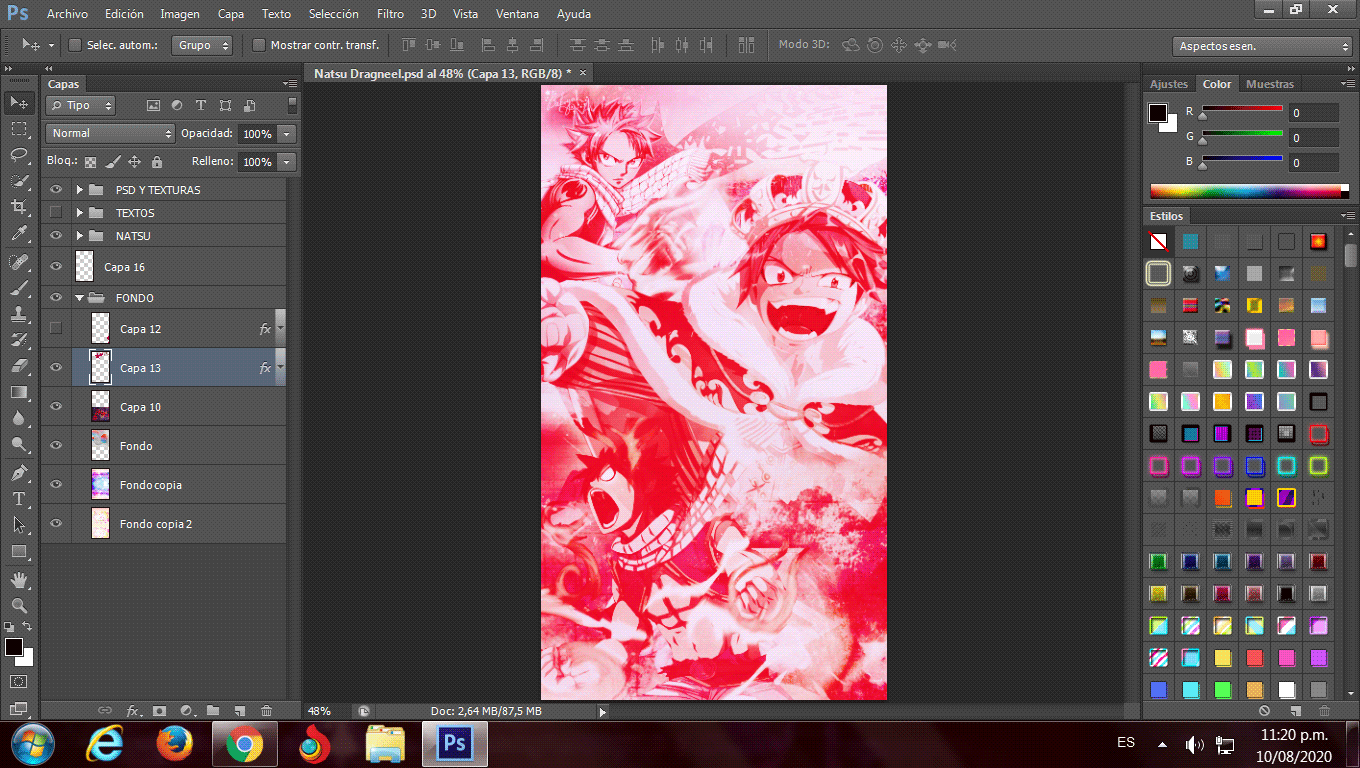Select the Path Selection tool

pos(18,524)
